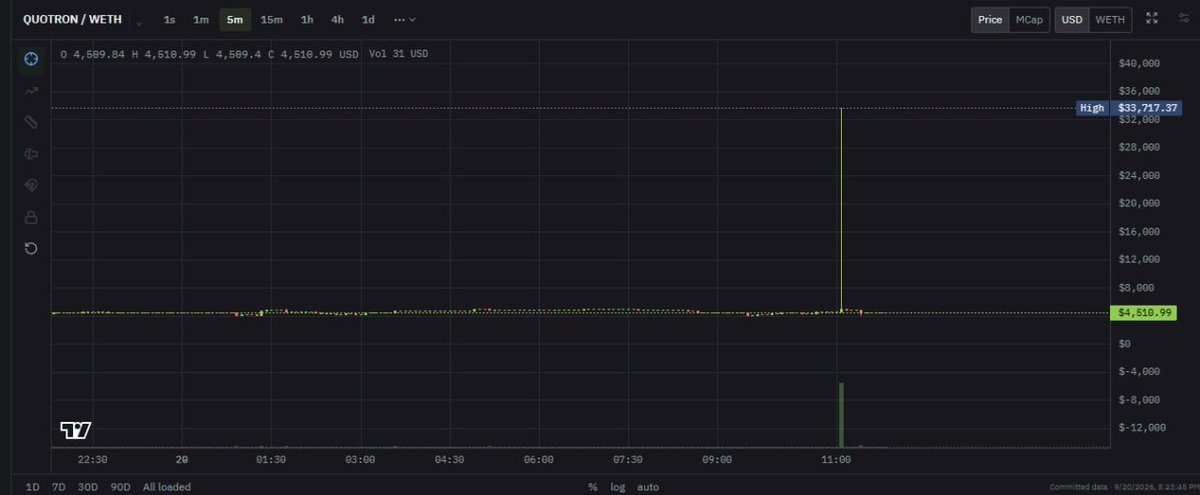Display values in USD
The image size is (1200, 495).
point(1072,20)
